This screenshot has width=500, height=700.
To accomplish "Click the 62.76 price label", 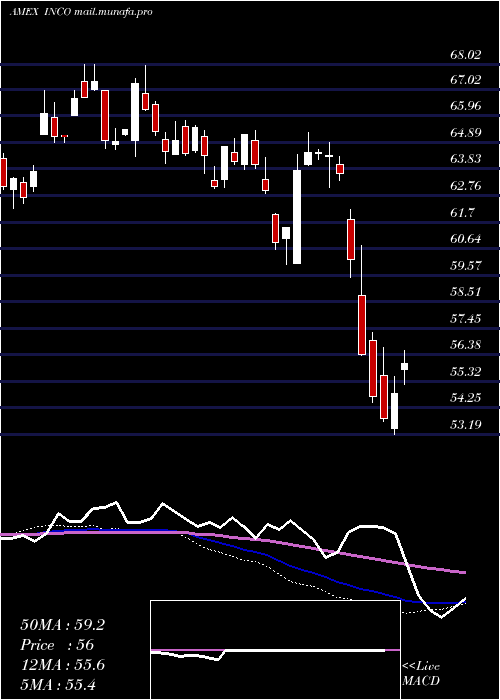I will click(x=466, y=186).
